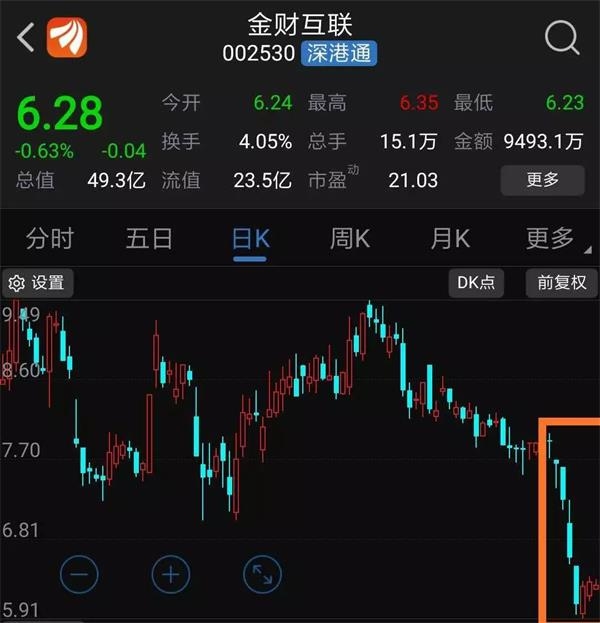The width and height of the screenshot is (600, 623).
Task: Switch to the 周K tab
Action: coord(350,239)
